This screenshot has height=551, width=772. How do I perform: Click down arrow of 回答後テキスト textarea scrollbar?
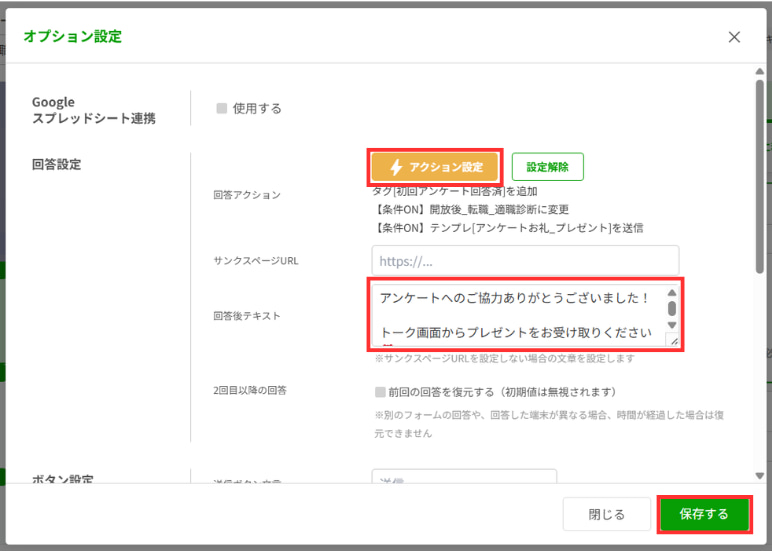(672, 325)
